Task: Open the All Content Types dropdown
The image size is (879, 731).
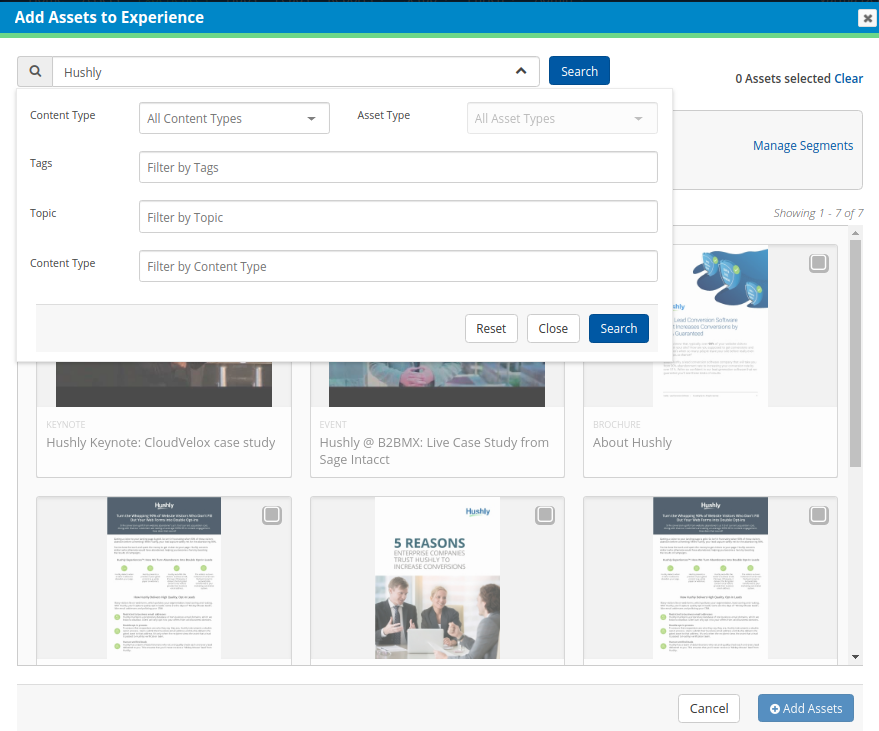Action: tap(234, 118)
